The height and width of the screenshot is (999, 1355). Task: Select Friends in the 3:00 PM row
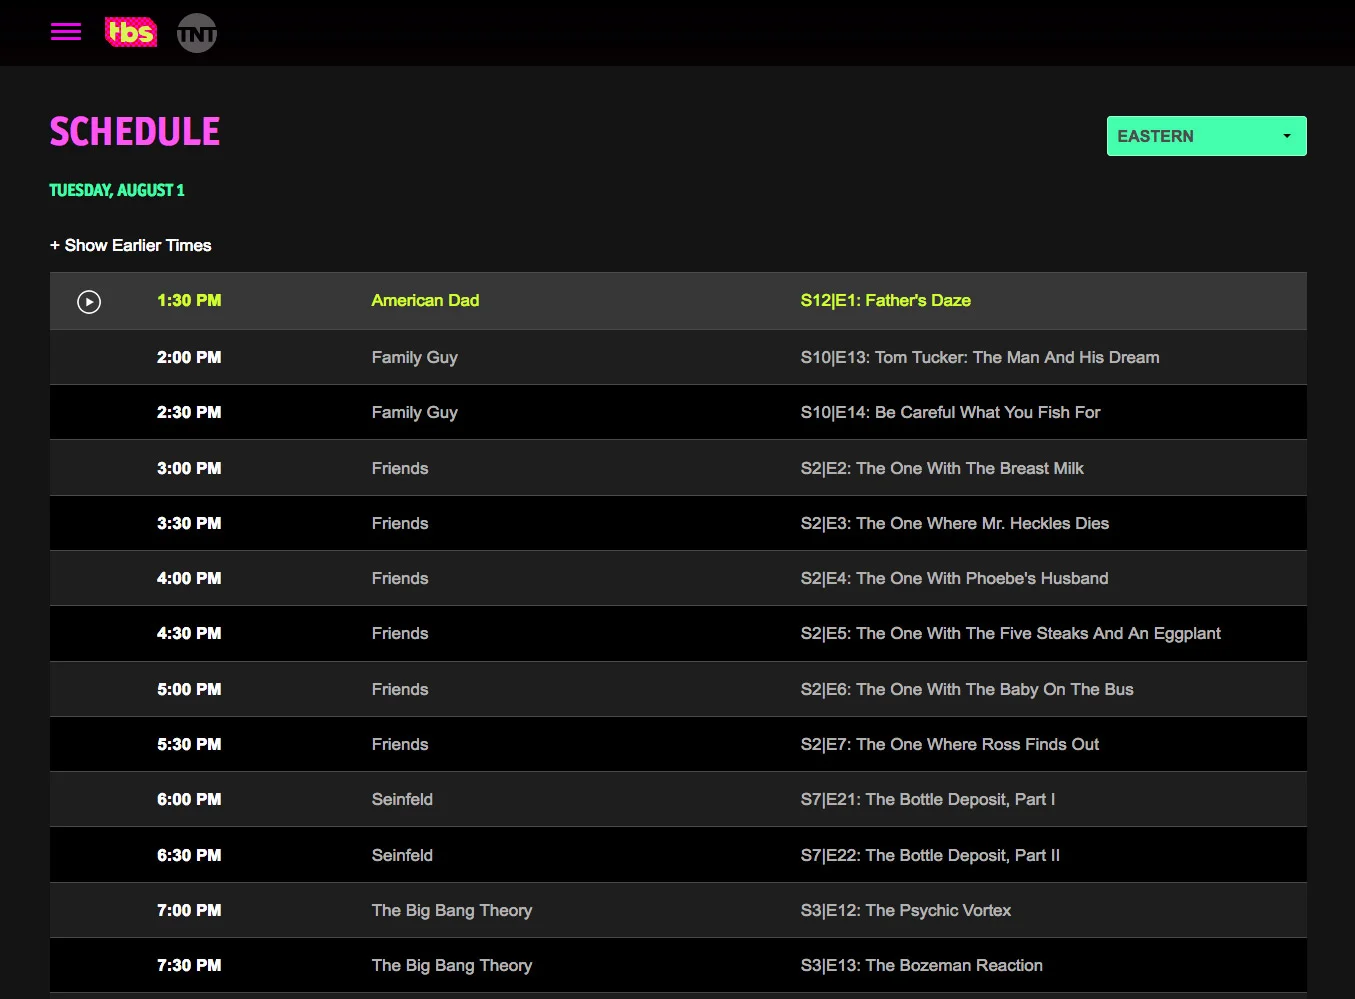point(400,468)
